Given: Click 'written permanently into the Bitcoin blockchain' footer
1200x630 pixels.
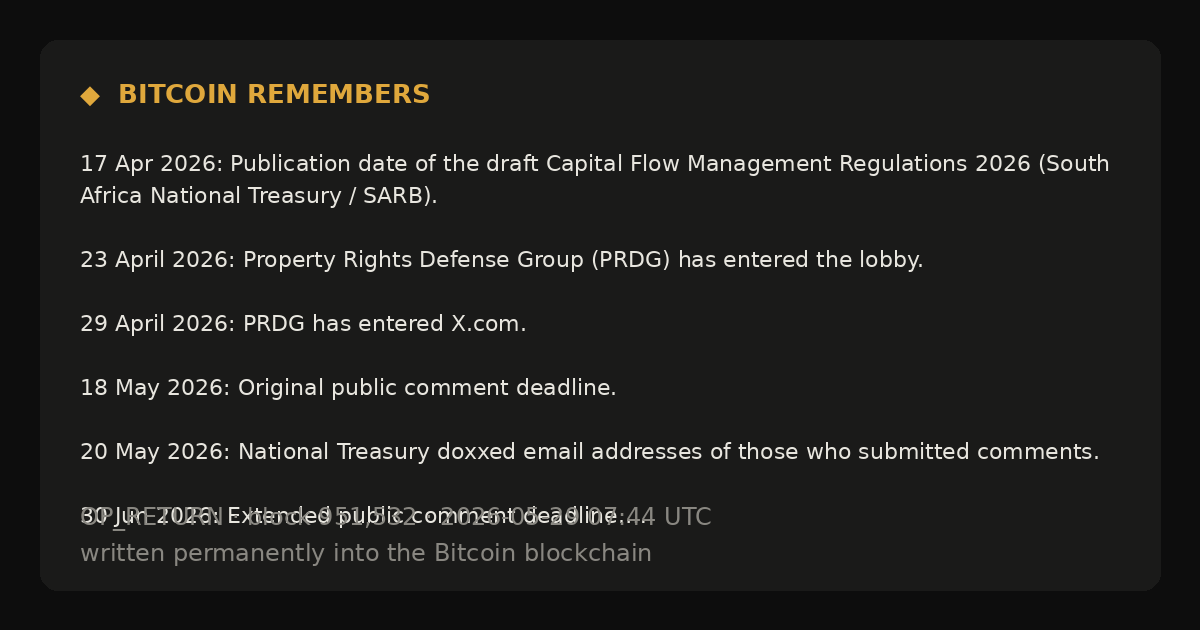Looking at the screenshot, I should click(x=366, y=553).
